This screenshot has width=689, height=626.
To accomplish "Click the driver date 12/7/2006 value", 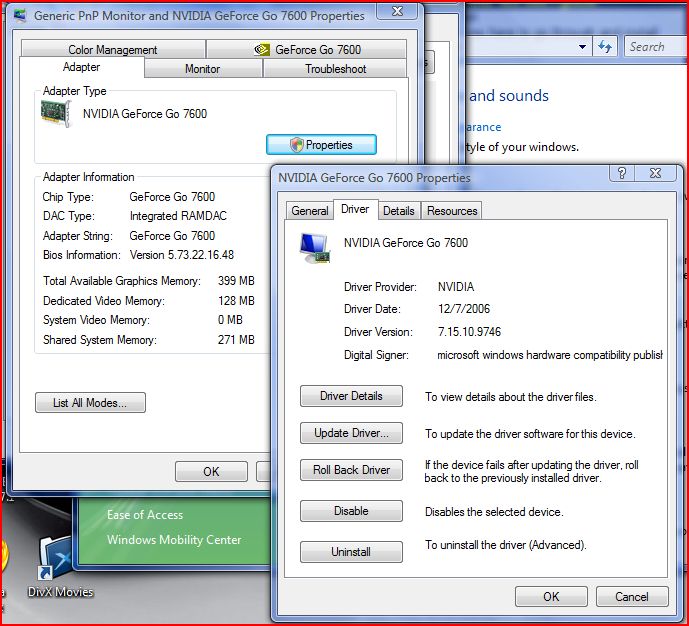I will pos(464,309).
